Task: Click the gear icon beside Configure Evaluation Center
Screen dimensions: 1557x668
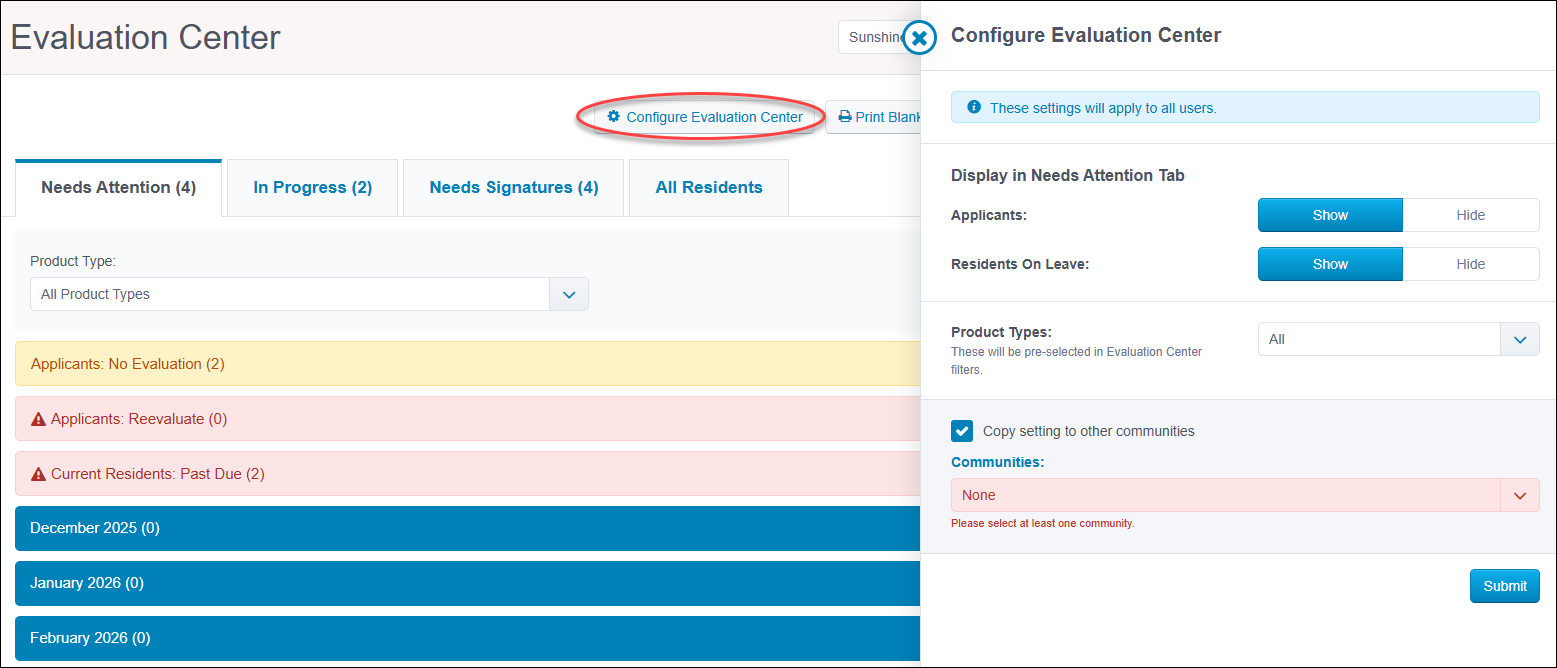Action: pos(614,116)
